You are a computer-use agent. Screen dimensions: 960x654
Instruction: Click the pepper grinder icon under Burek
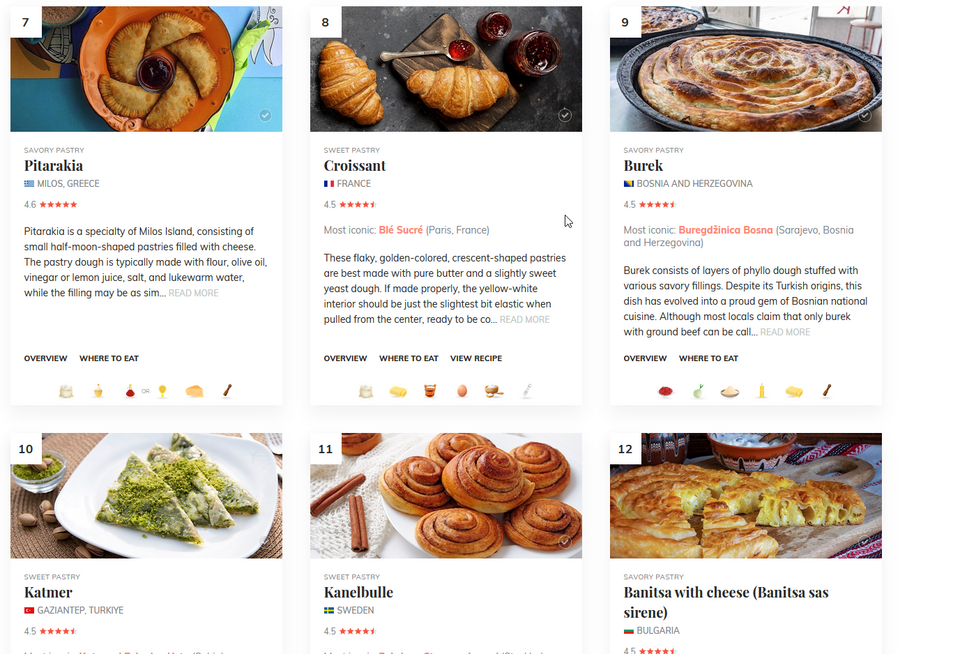pyautogui.click(x=827, y=391)
